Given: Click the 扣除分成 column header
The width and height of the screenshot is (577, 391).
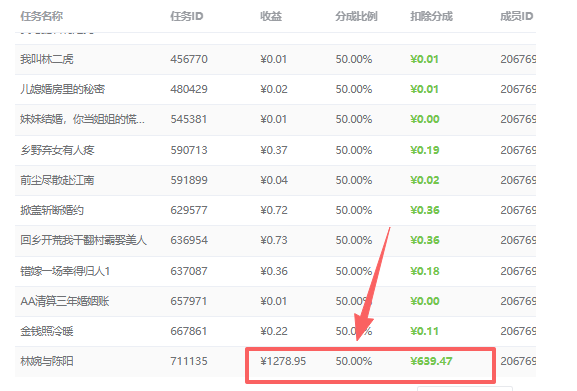Looking at the screenshot, I should 431,16.
